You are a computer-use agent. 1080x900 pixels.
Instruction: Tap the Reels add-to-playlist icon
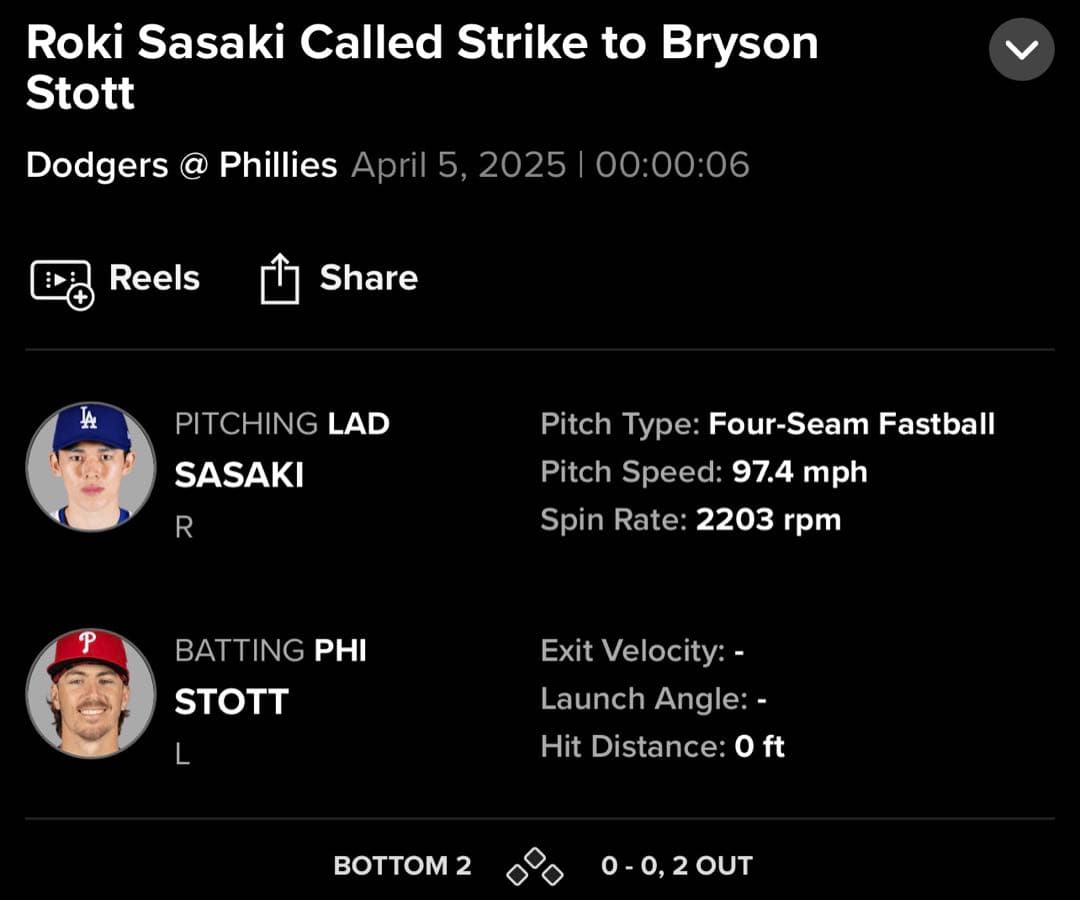pyautogui.click(x=62, y=281)
